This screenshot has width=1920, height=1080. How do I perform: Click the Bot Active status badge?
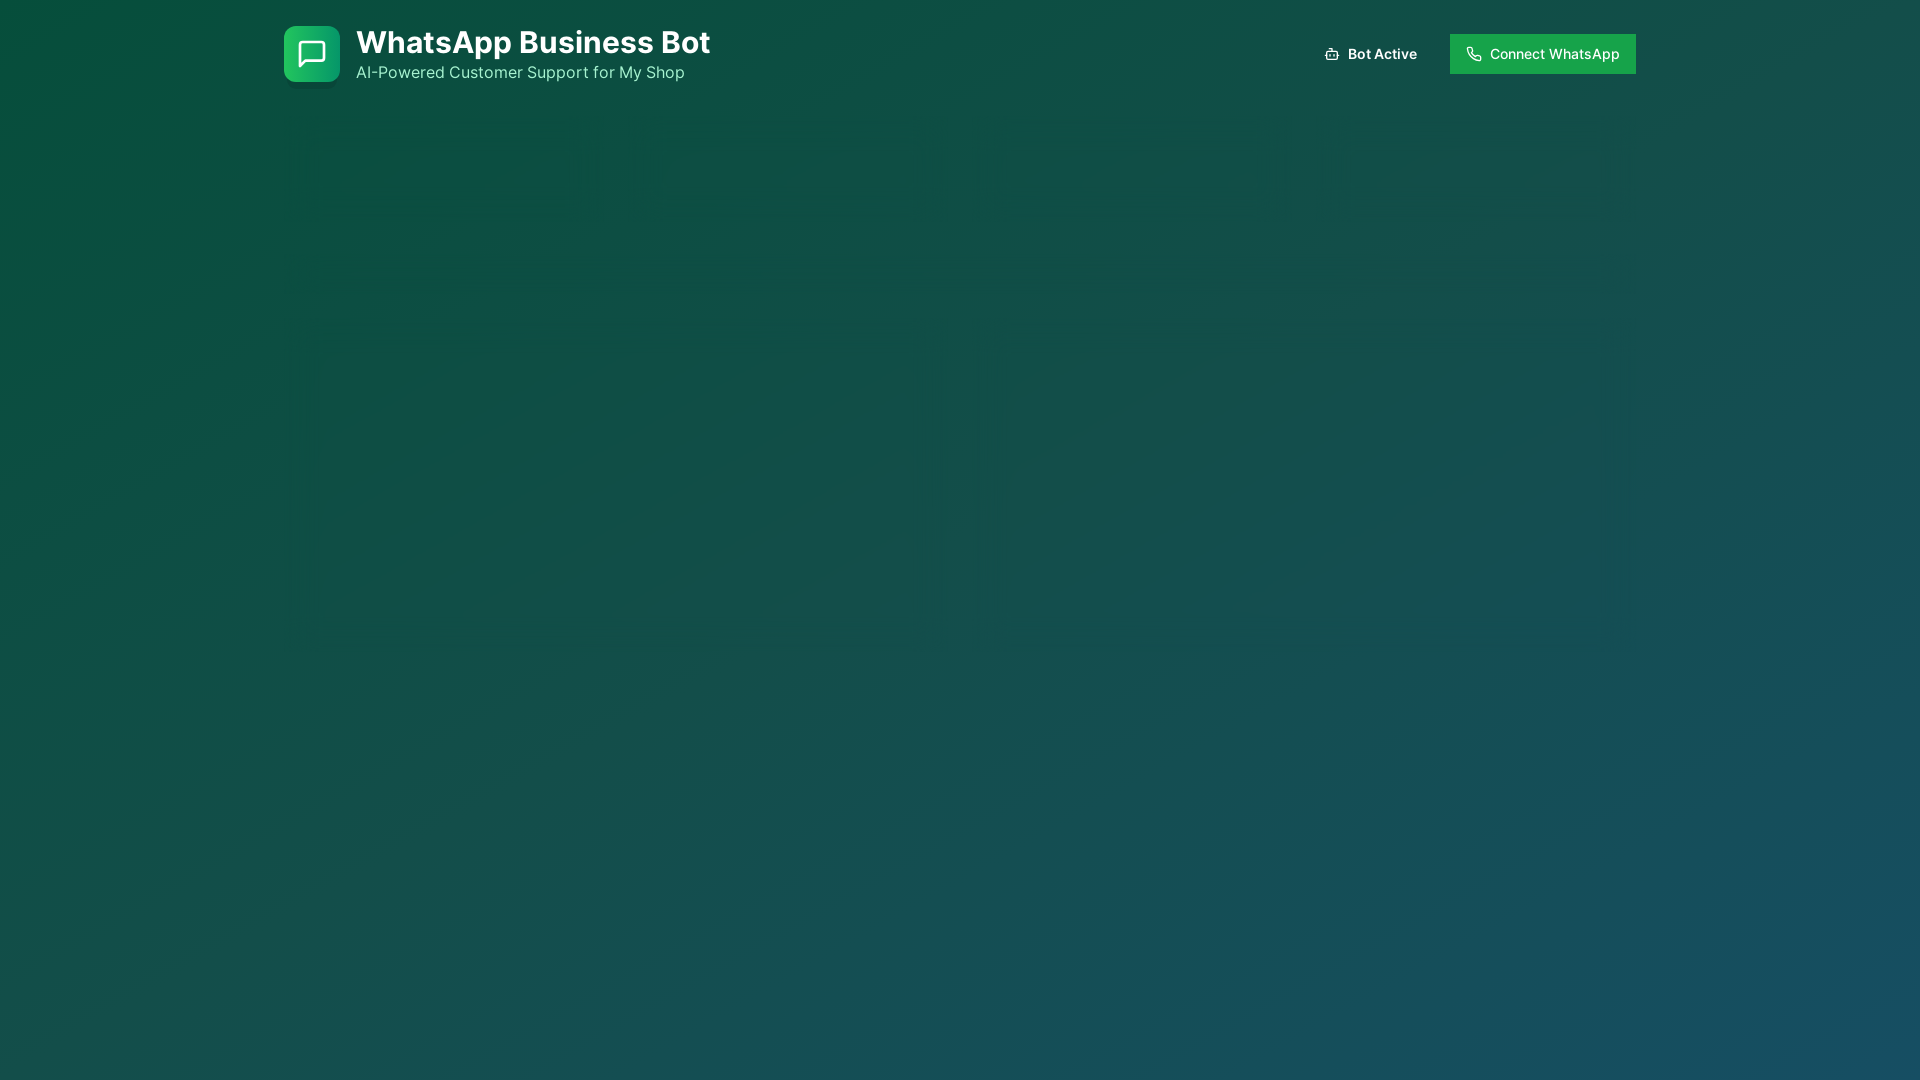pyautogui.click(x=1370, y=54)
